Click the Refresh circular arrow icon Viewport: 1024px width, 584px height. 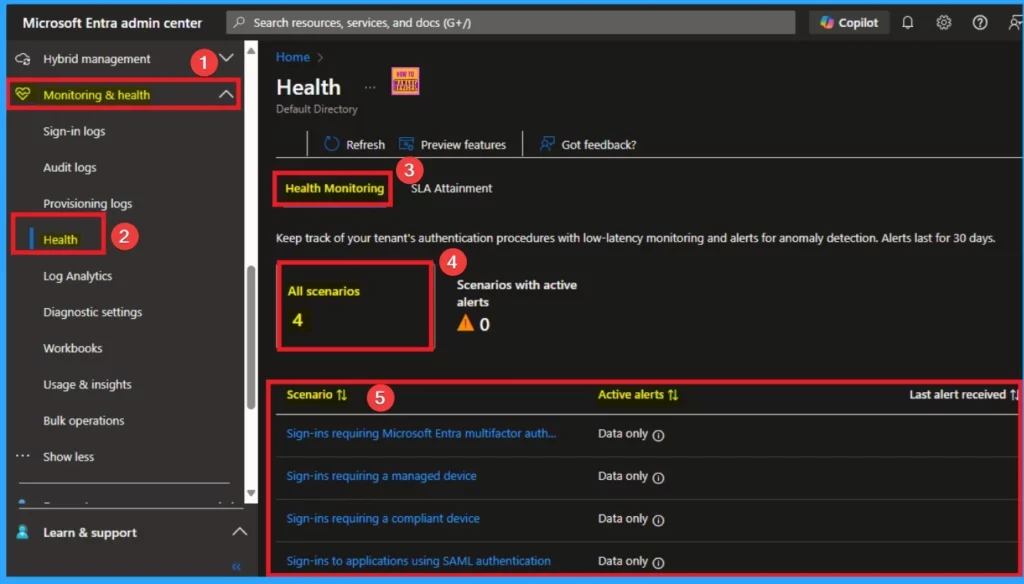pos(332,144)
